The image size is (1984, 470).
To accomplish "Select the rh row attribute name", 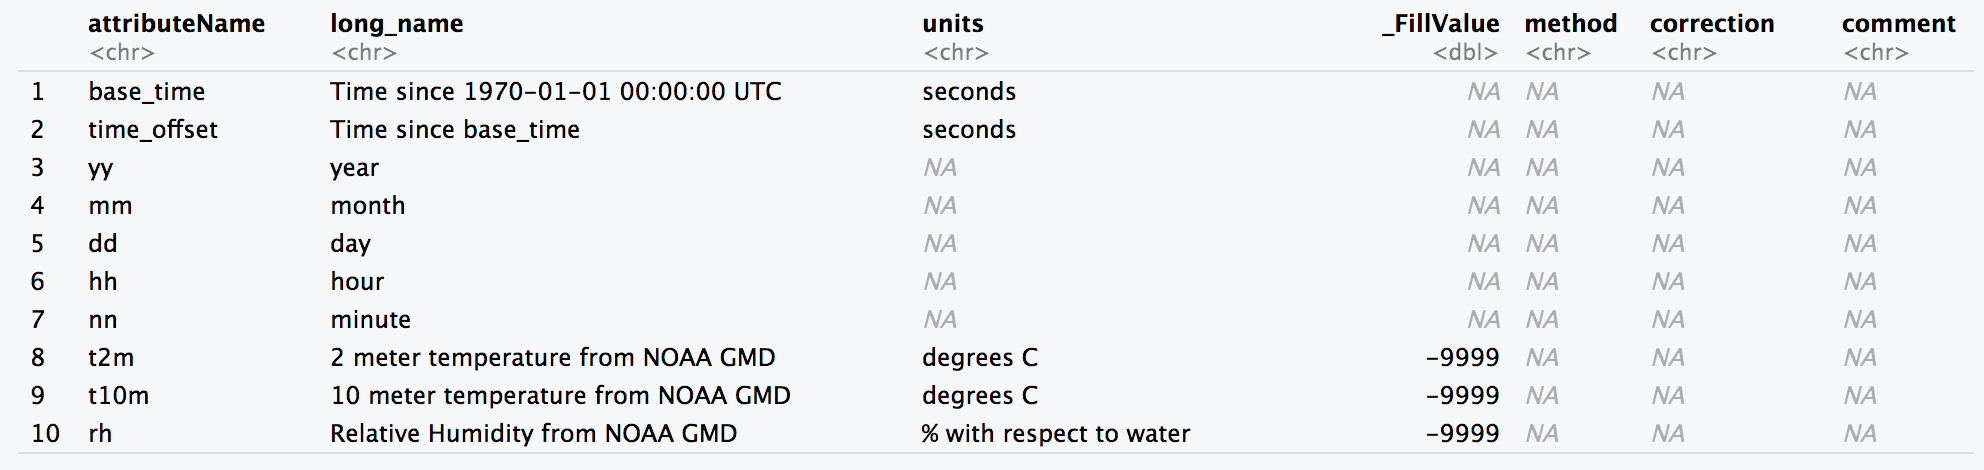I will pos(100,434).
